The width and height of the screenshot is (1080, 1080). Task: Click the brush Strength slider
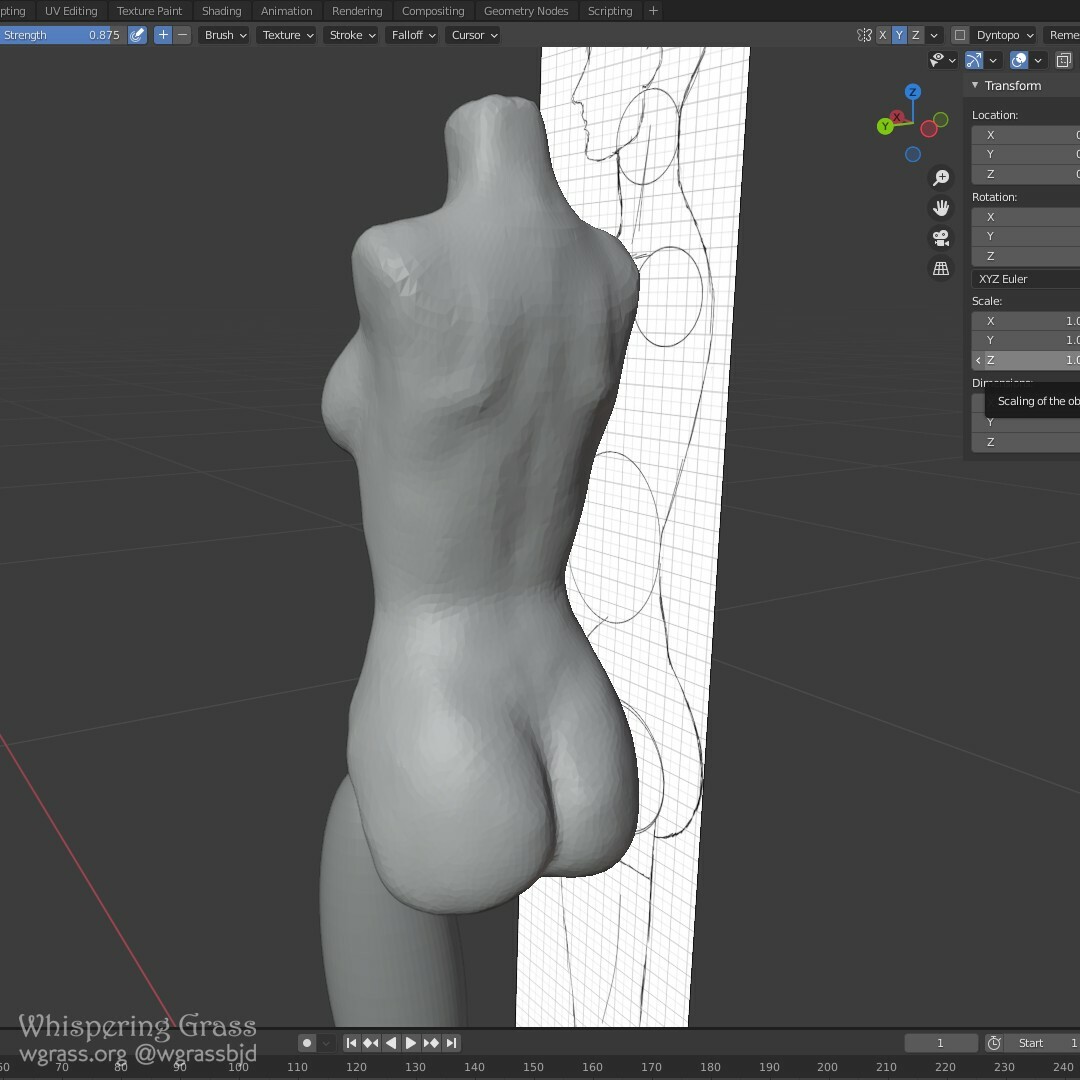[x=63, y=35]
